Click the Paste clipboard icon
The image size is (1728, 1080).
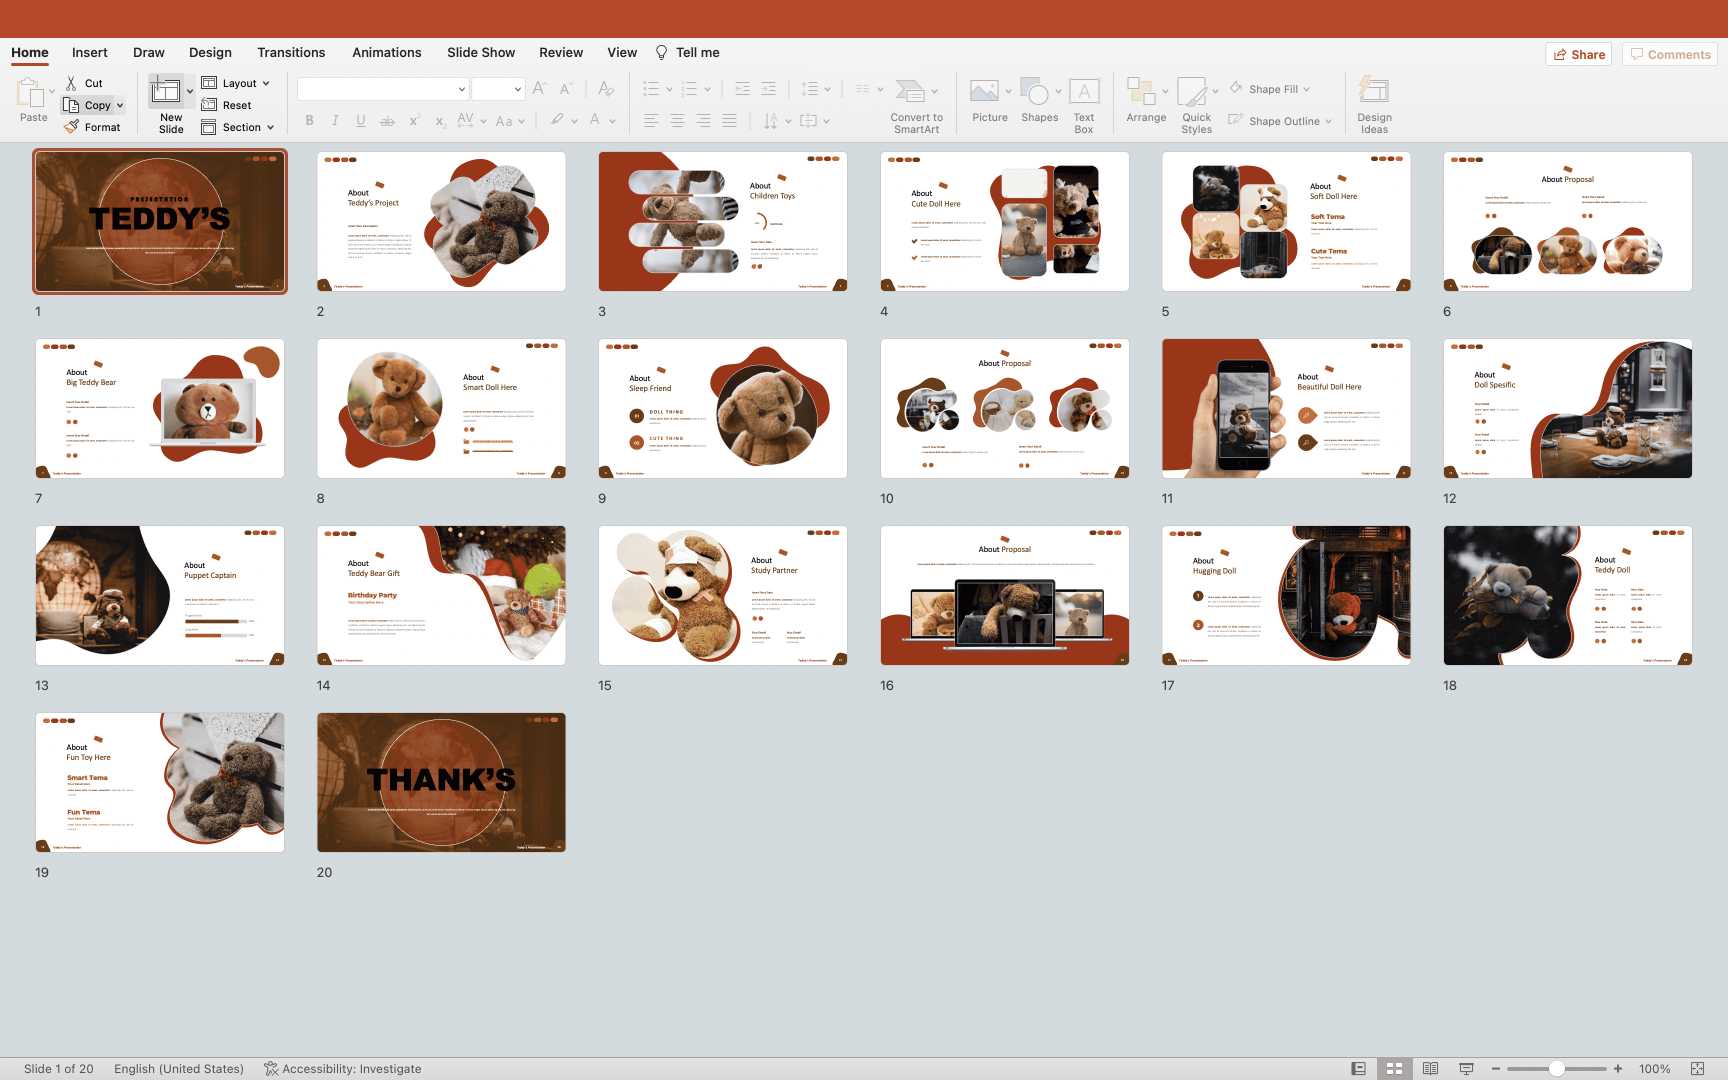point(30,94)
